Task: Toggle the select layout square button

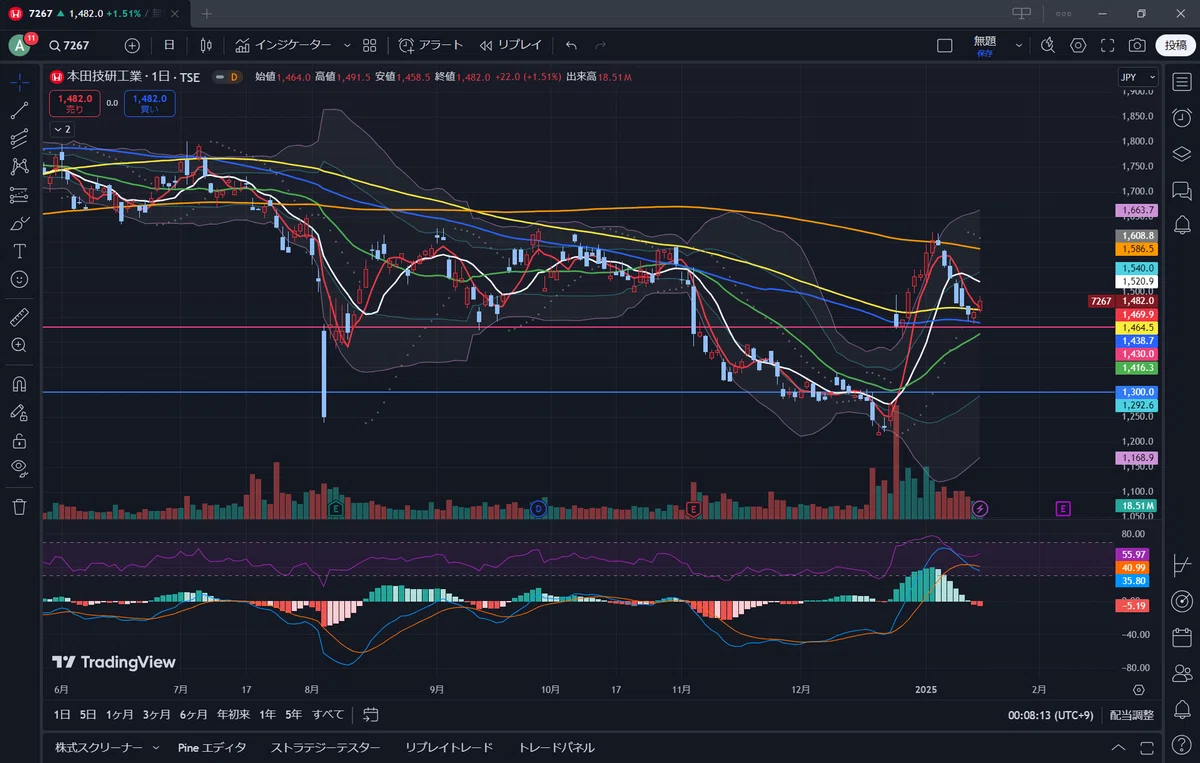Action: [x=945, y=45]
